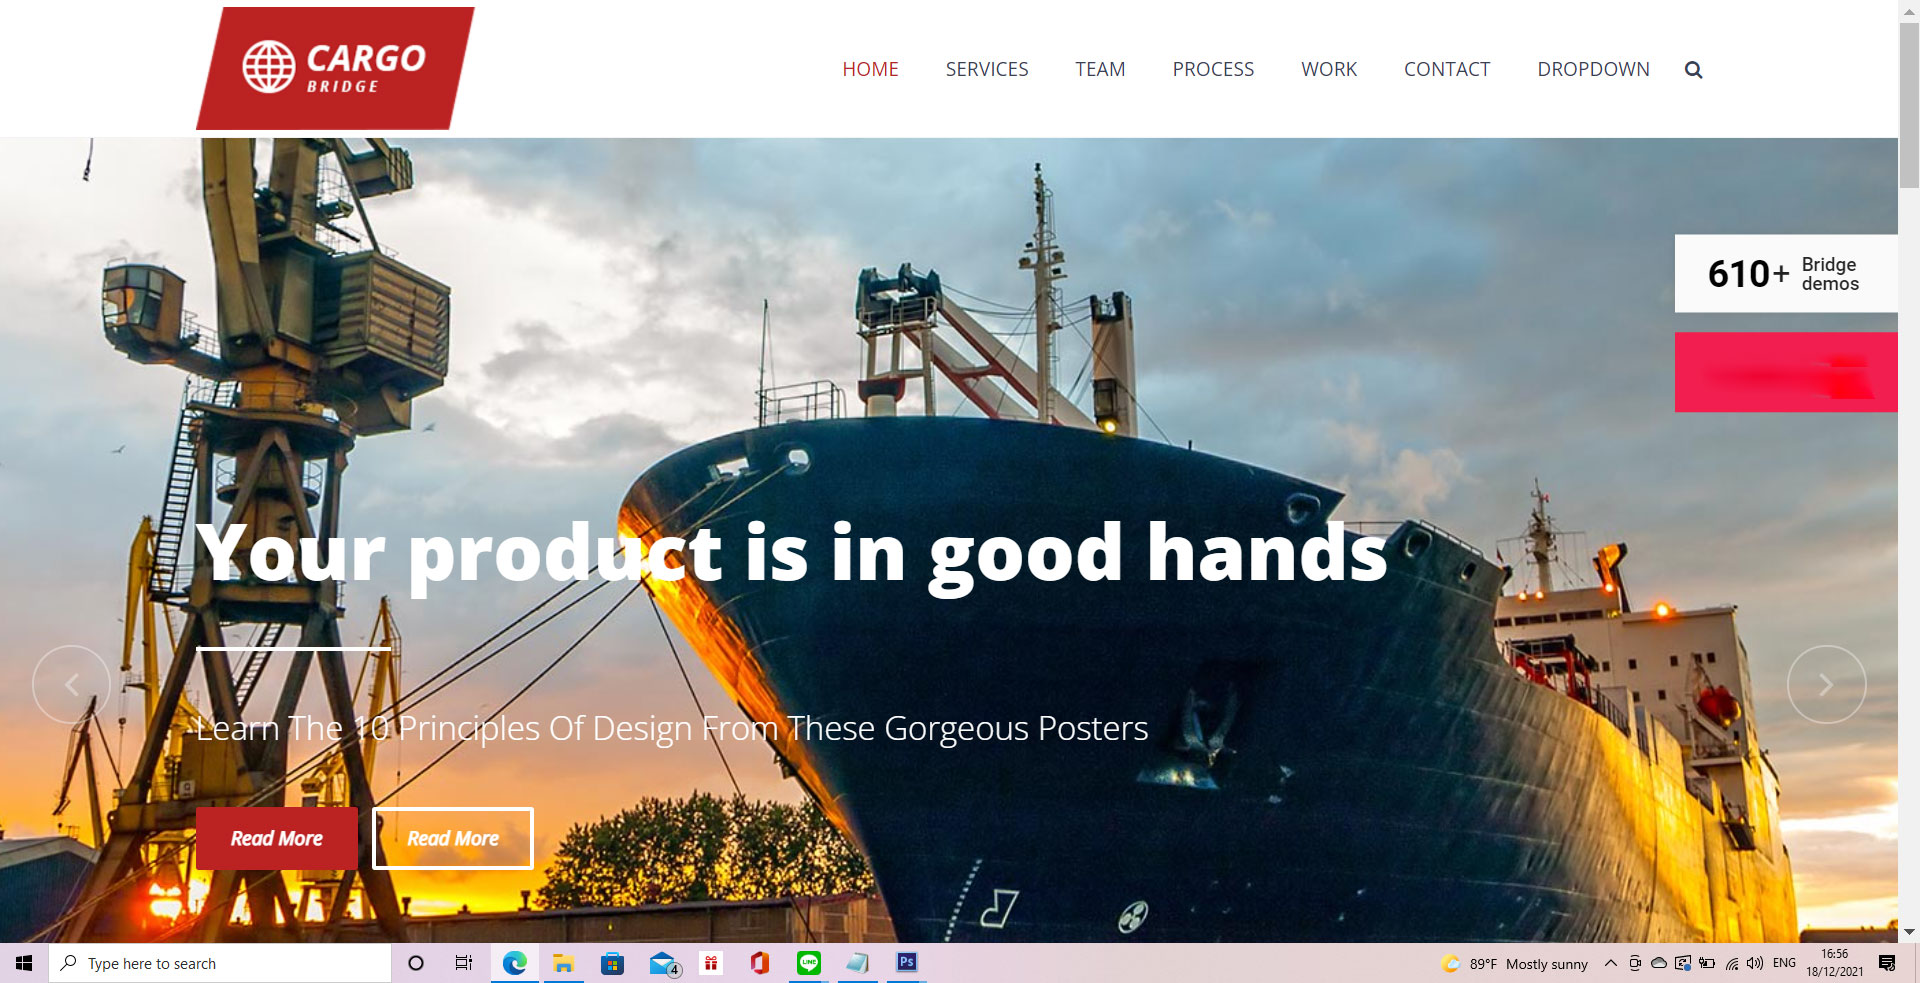Open the SERVICES menu item
Screen dimensions: 1920x983
(x=987, y=69)
